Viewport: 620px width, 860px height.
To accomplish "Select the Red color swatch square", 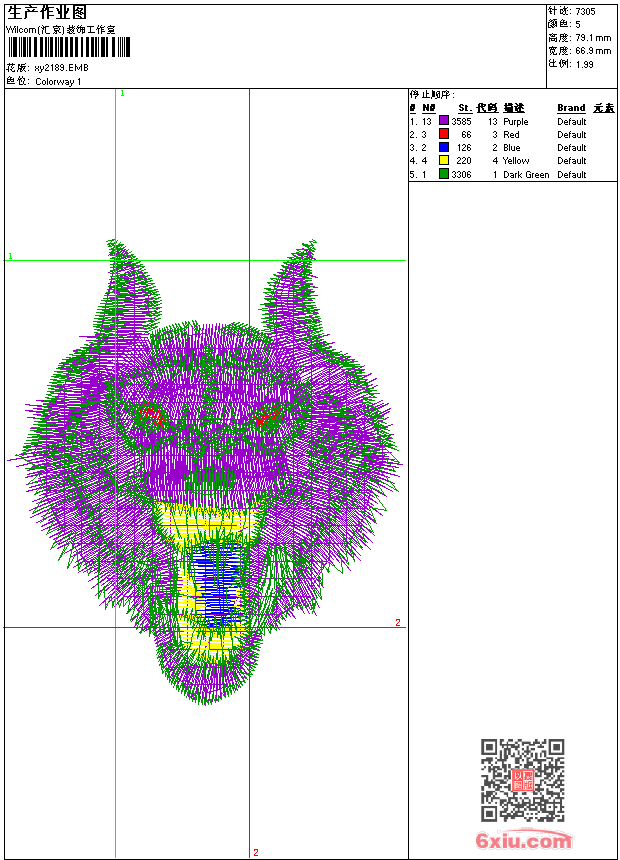I will pyautogui.click(x=444, y=134).
